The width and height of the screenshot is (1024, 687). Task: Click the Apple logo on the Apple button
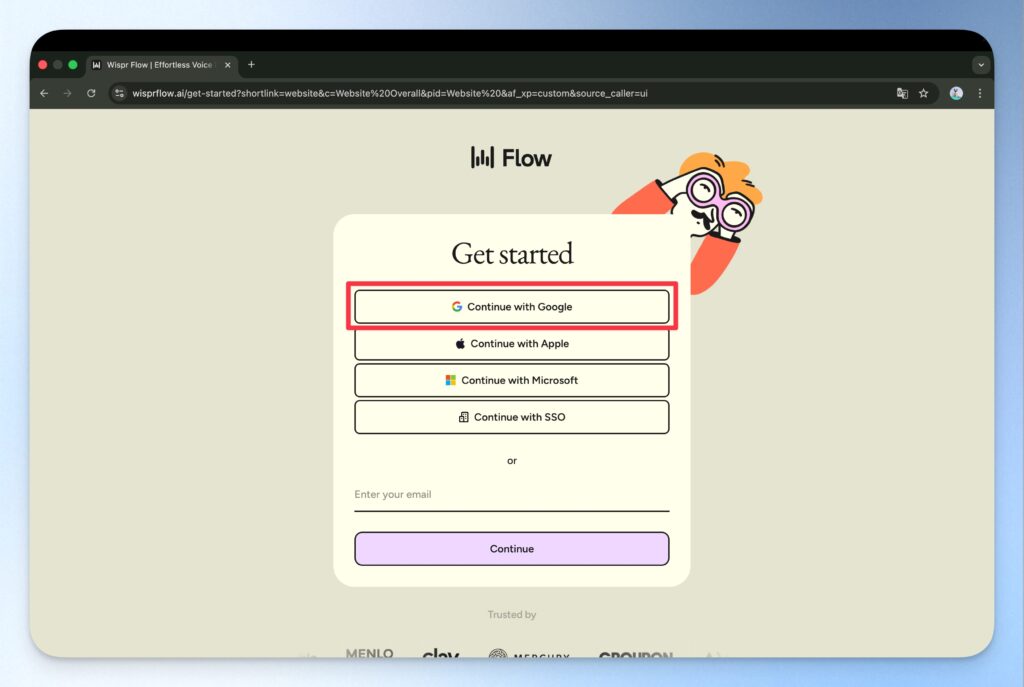[458, 343]
